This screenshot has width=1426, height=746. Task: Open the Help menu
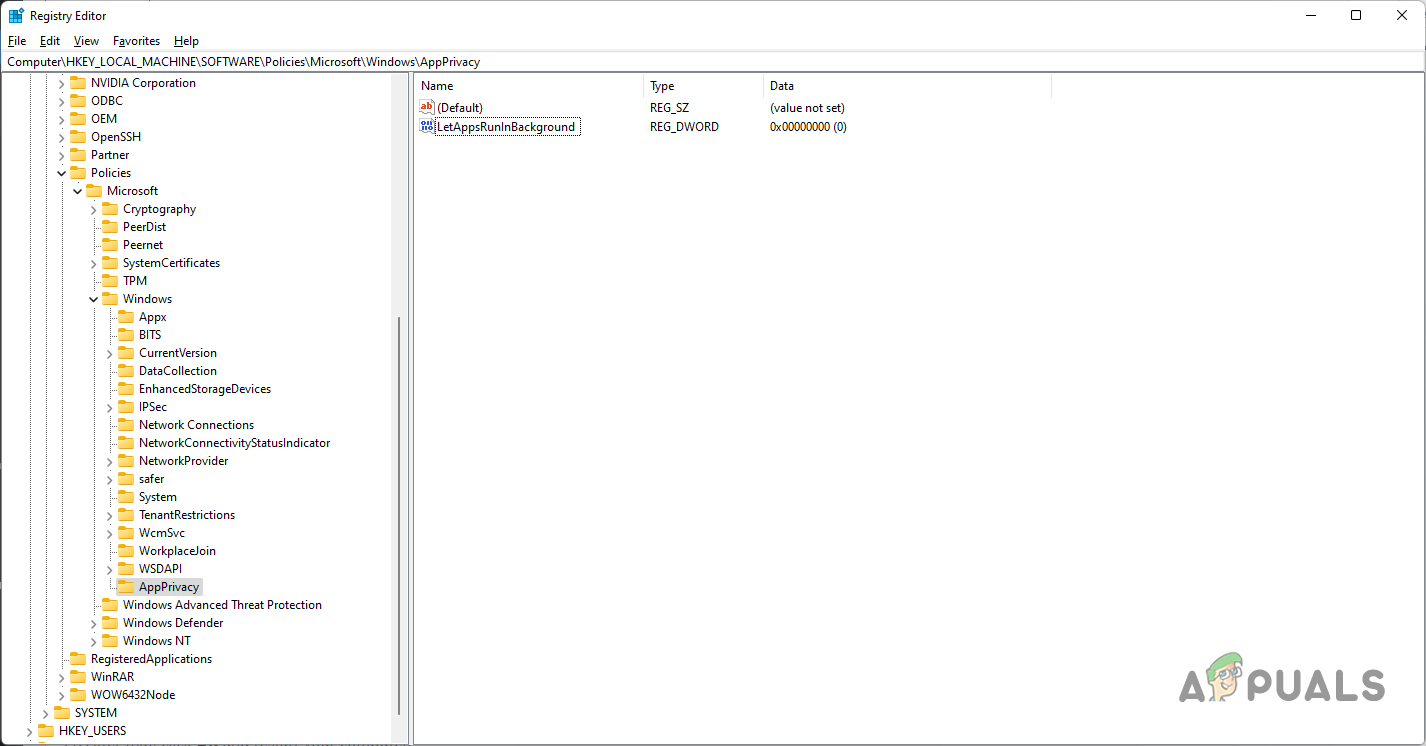(186, 41)
